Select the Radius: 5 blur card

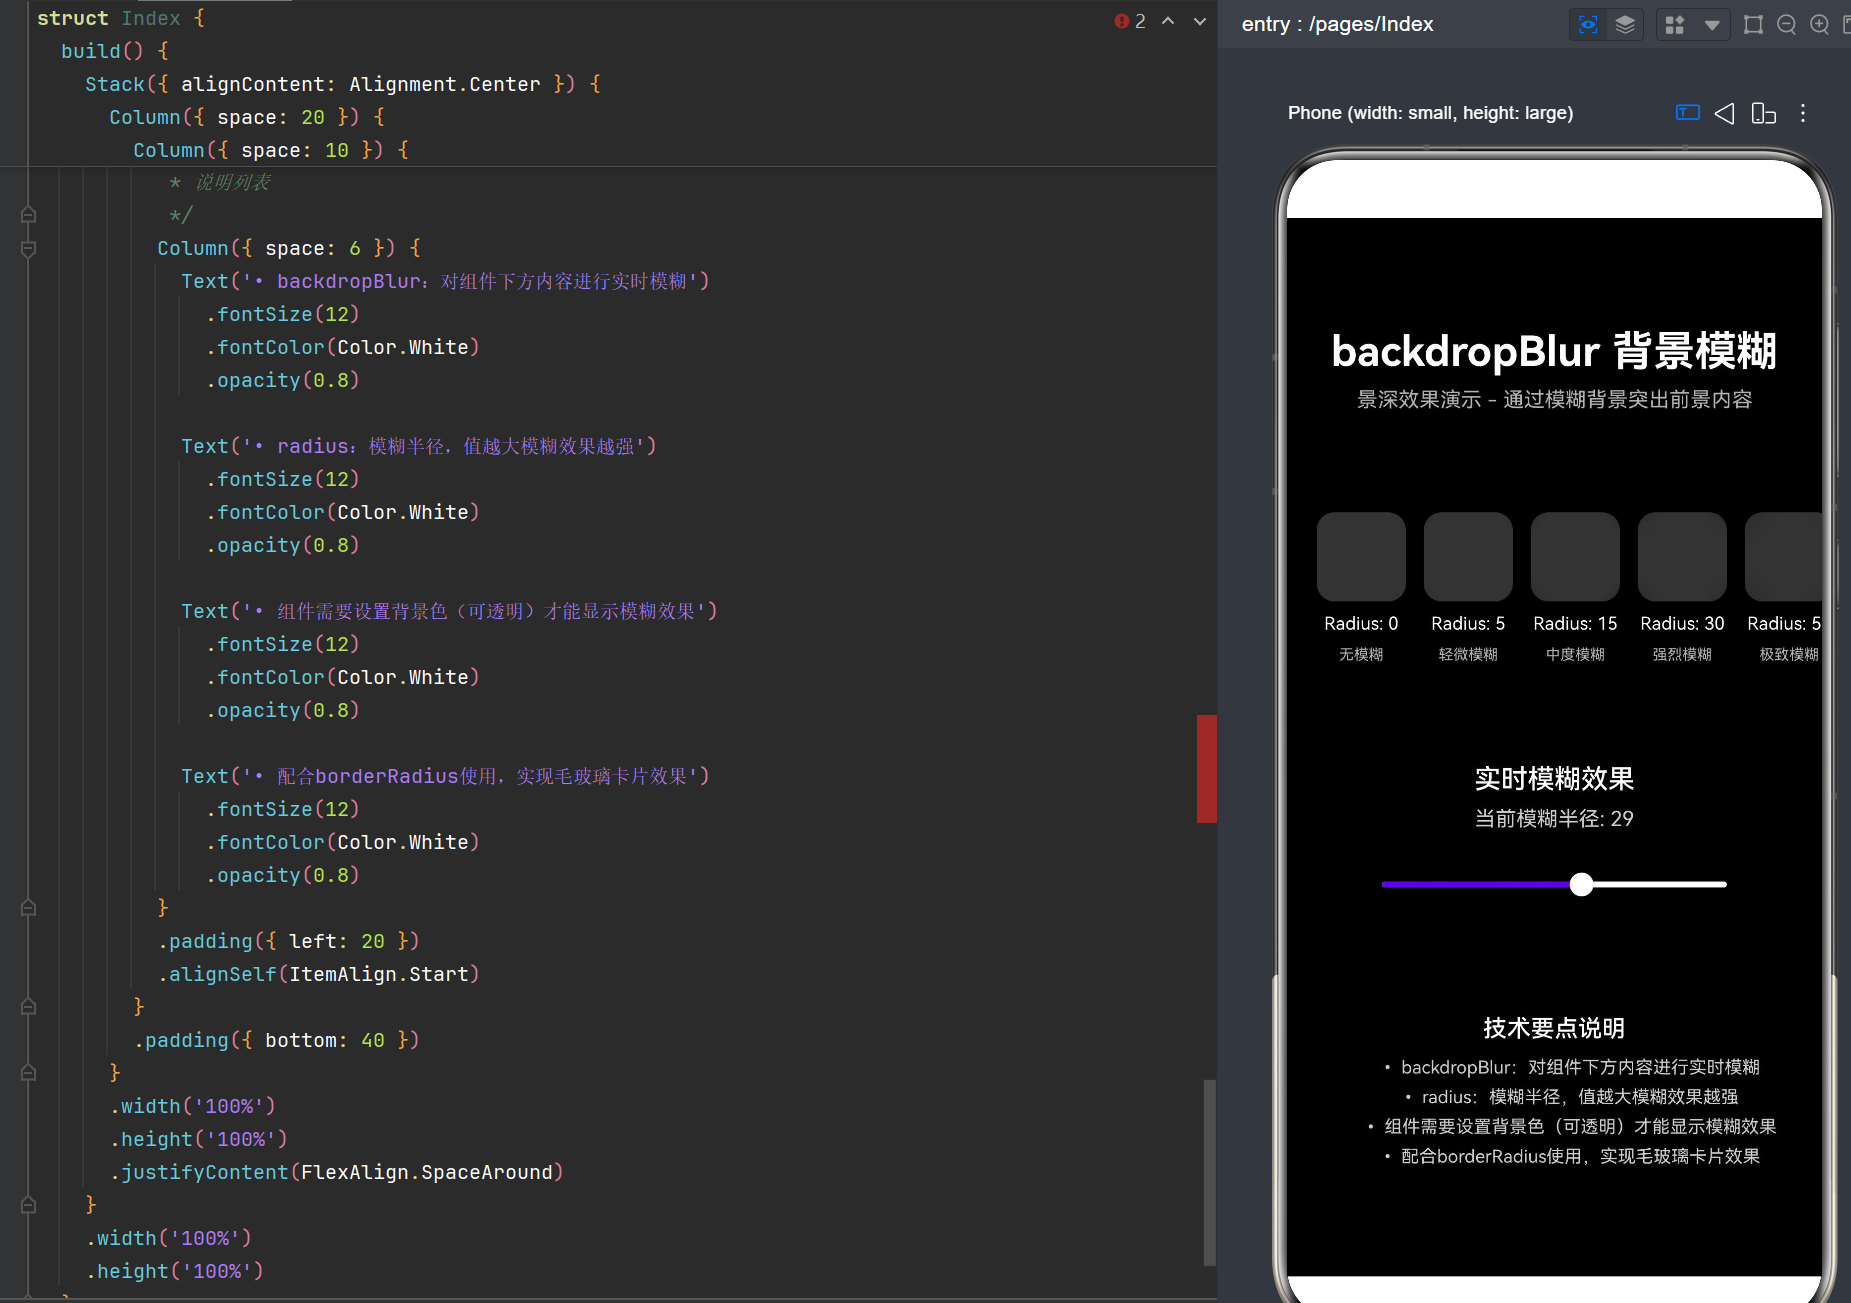pos(1468,557)
